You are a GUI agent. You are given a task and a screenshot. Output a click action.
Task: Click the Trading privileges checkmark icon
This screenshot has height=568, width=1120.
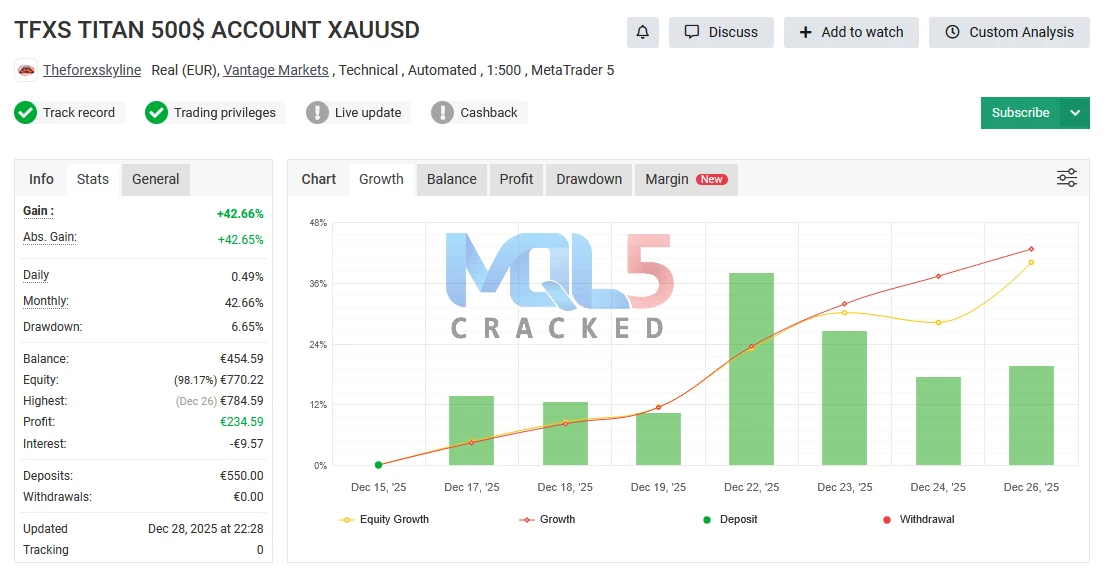tap(156, 113)
